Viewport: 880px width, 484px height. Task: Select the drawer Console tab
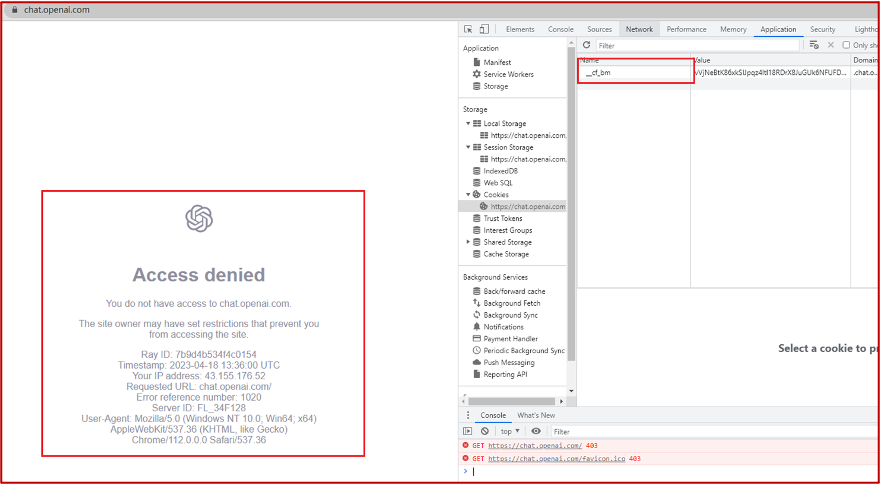493,415
